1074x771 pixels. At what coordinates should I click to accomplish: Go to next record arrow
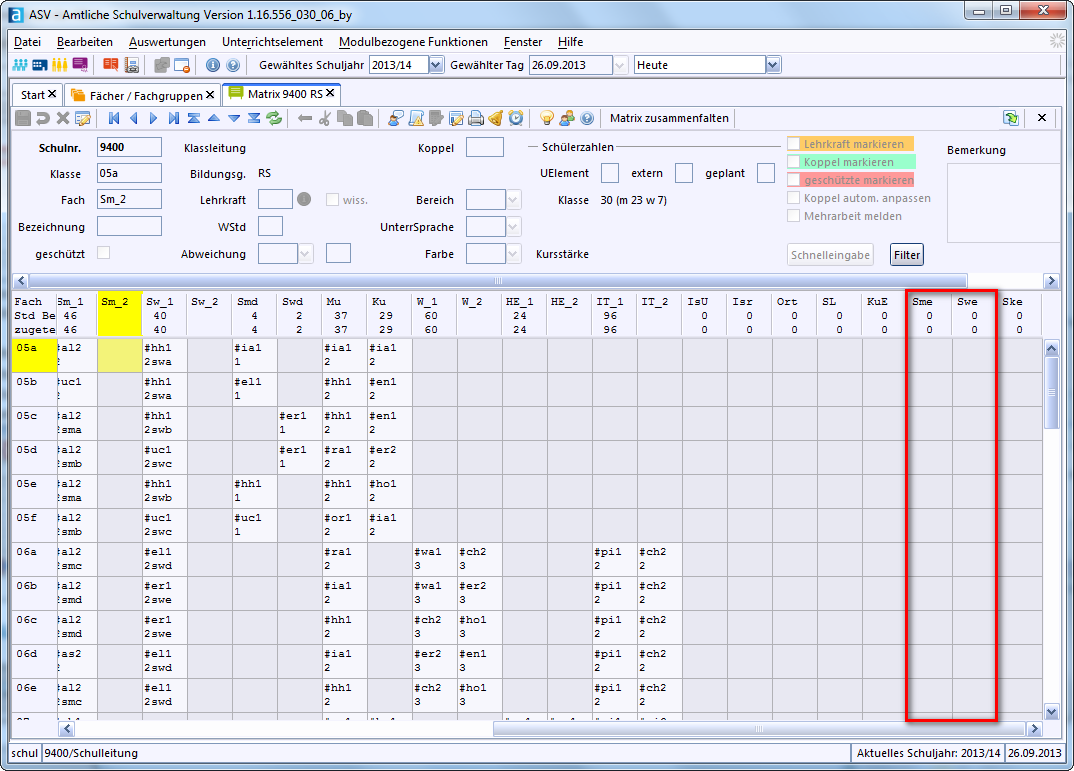[x=153, y=118]
